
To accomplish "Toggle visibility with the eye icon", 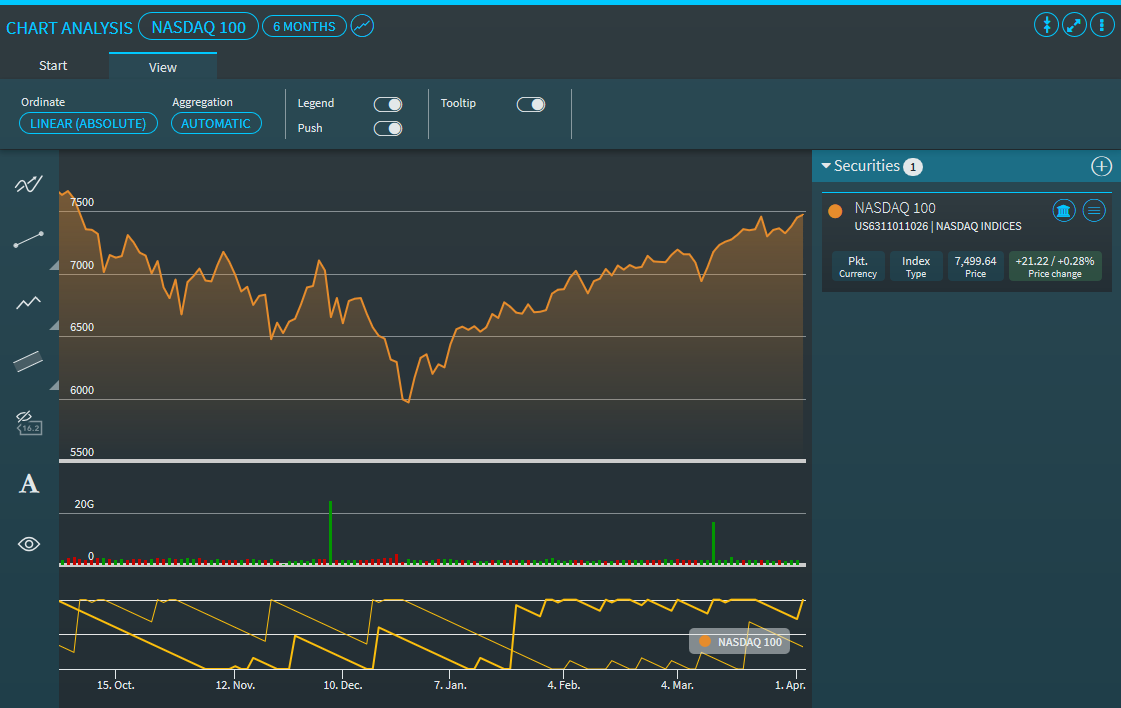I will point(29,544).
